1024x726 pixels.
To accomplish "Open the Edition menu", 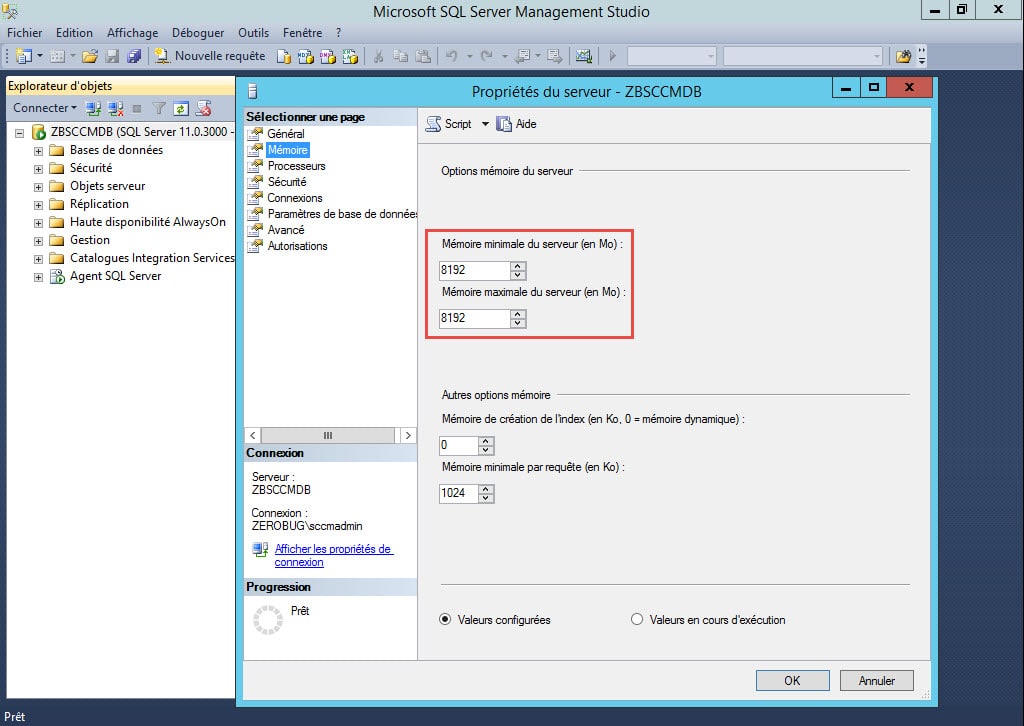I will pyautogui.click(x=74, y=33).
